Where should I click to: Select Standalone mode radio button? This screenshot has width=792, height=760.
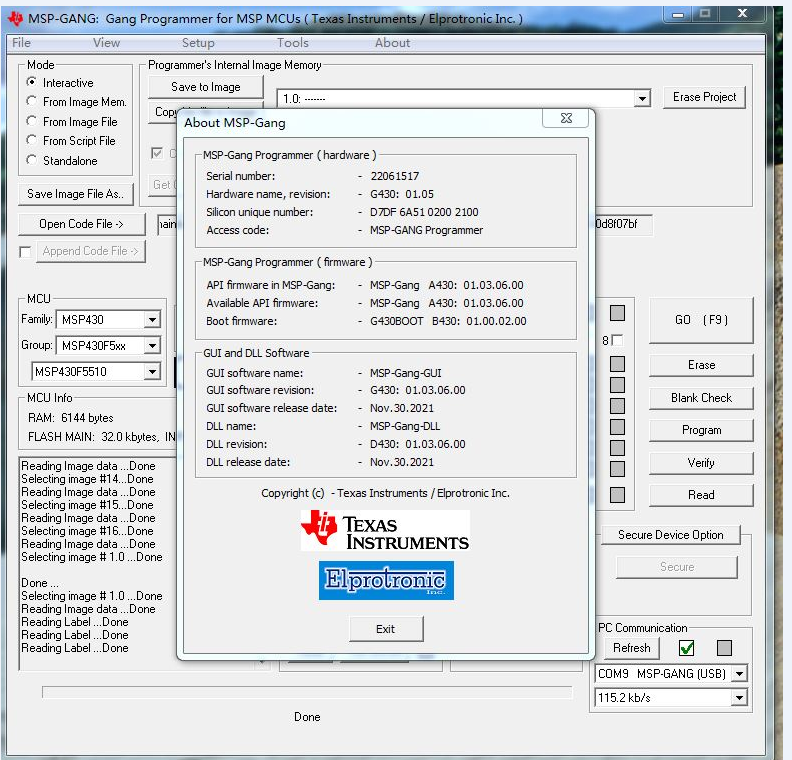coord(31,160)
